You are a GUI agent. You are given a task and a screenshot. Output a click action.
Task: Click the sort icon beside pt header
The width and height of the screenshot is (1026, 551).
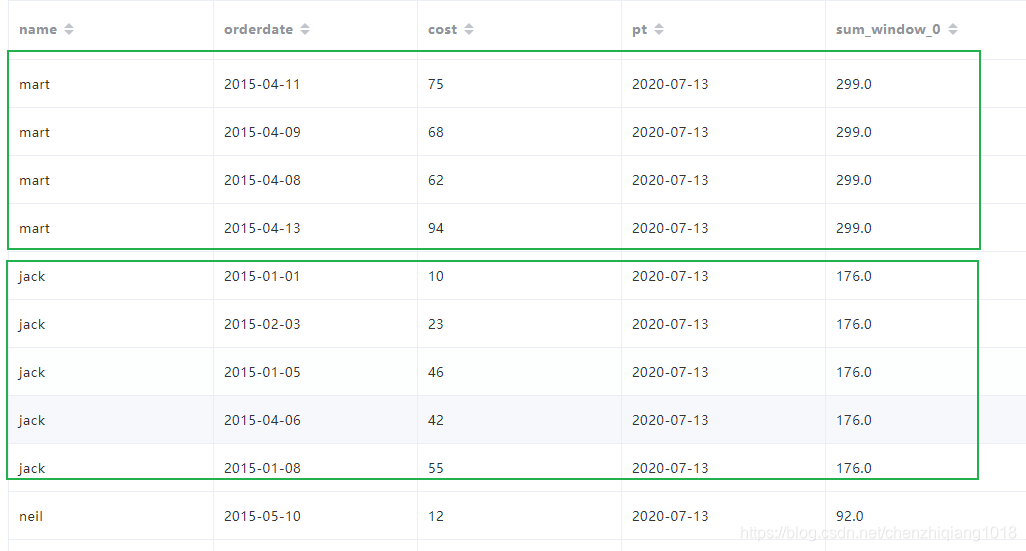(x=659, y=30)
